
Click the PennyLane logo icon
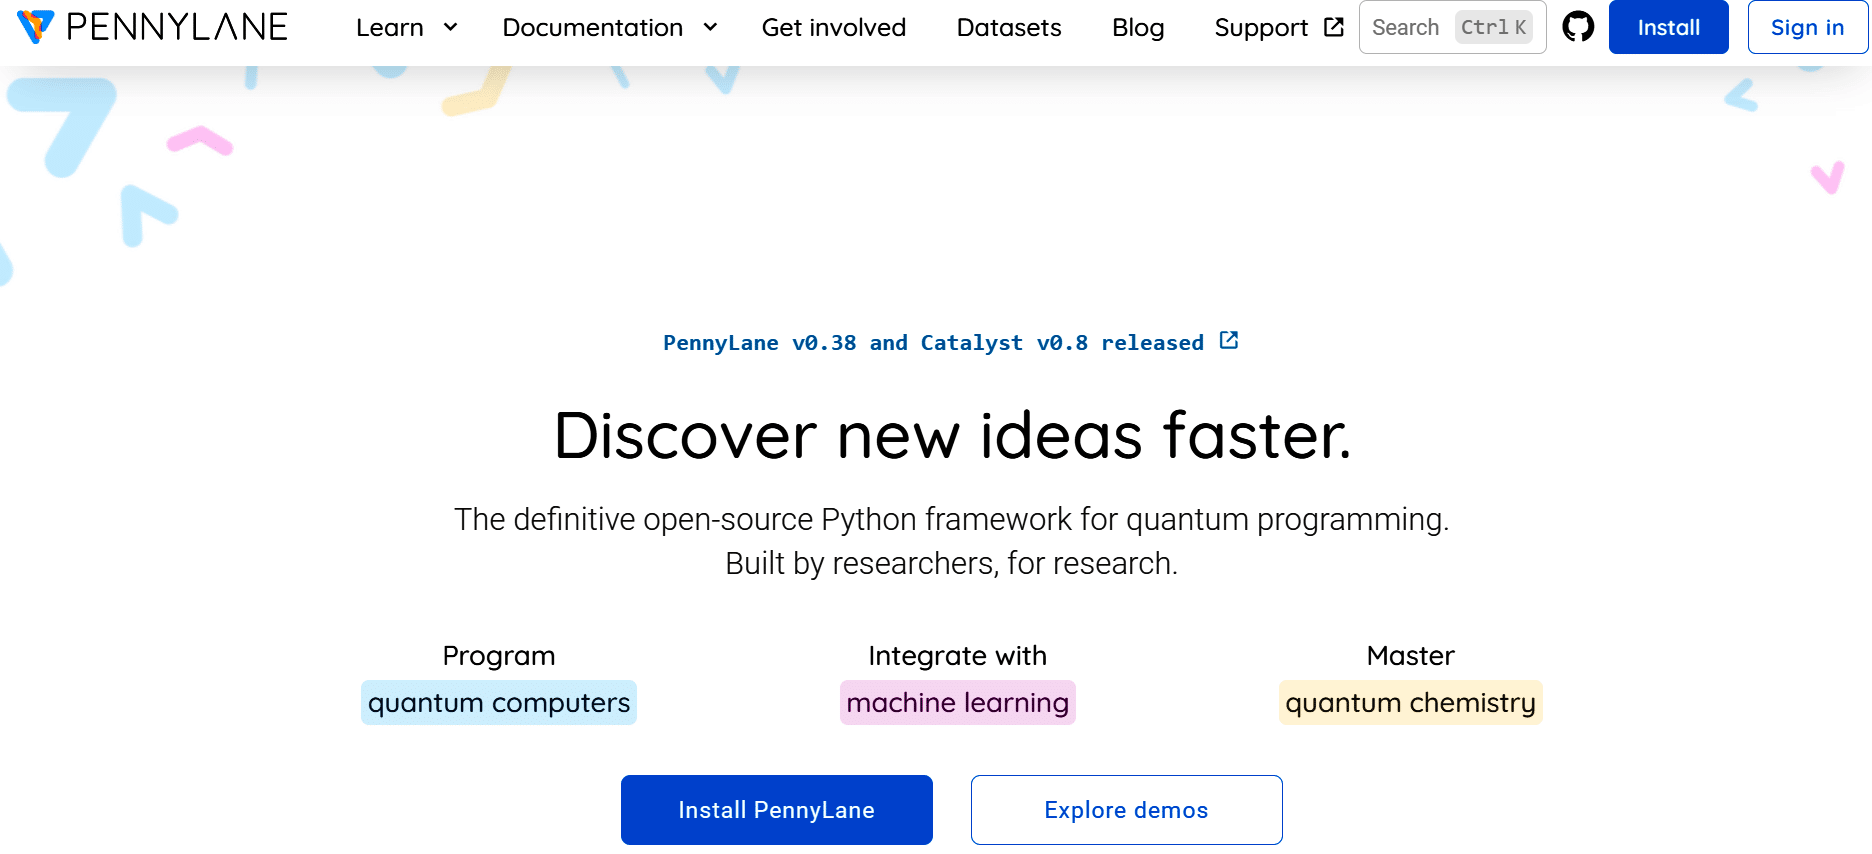click(35, 27)
